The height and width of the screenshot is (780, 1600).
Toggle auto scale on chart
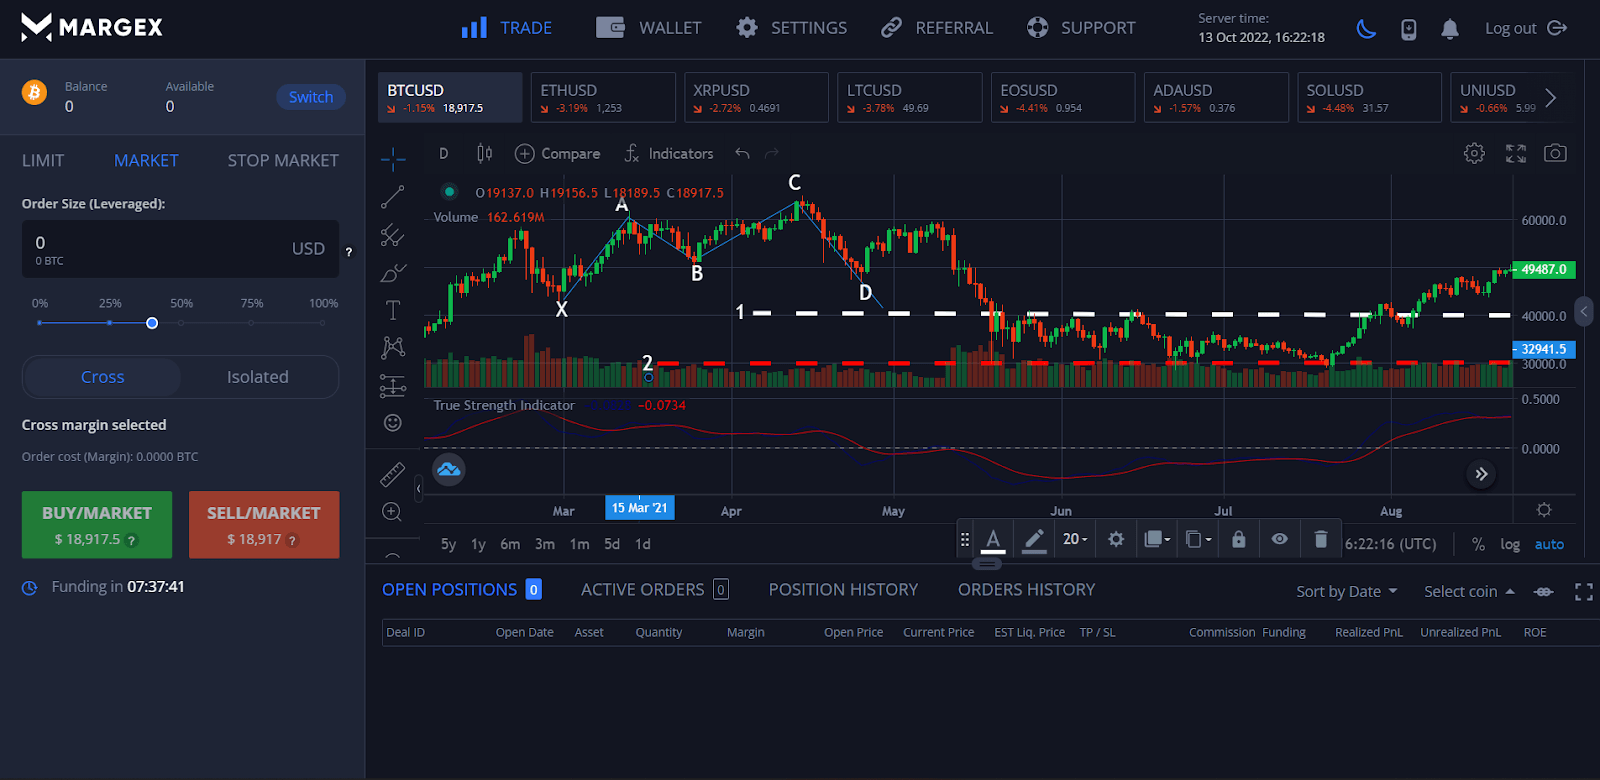point(1549,544)
